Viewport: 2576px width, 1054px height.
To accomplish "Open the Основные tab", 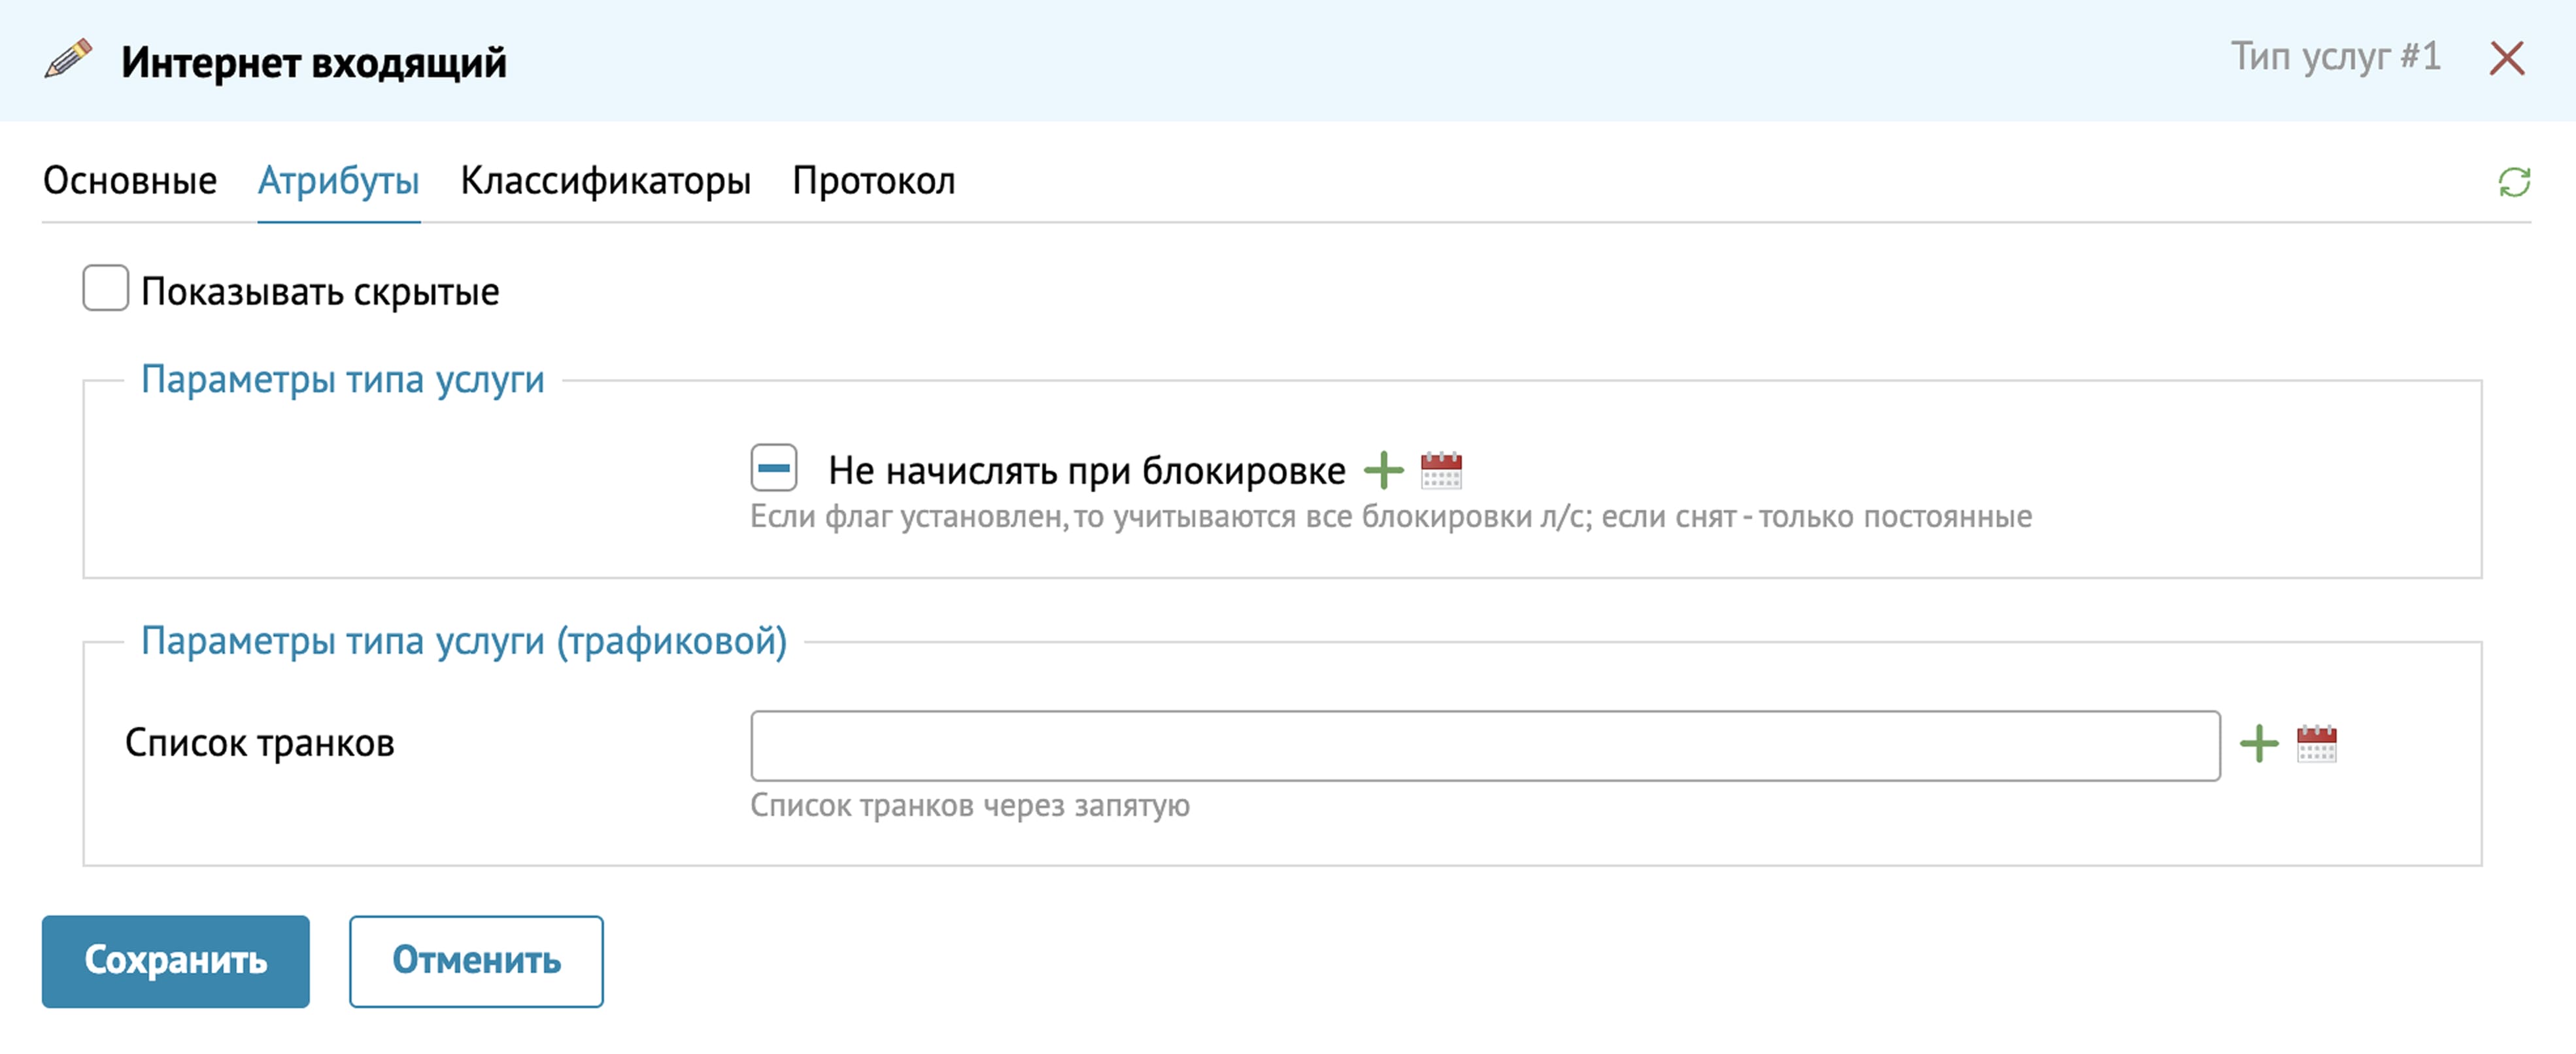I will [130, 181].
